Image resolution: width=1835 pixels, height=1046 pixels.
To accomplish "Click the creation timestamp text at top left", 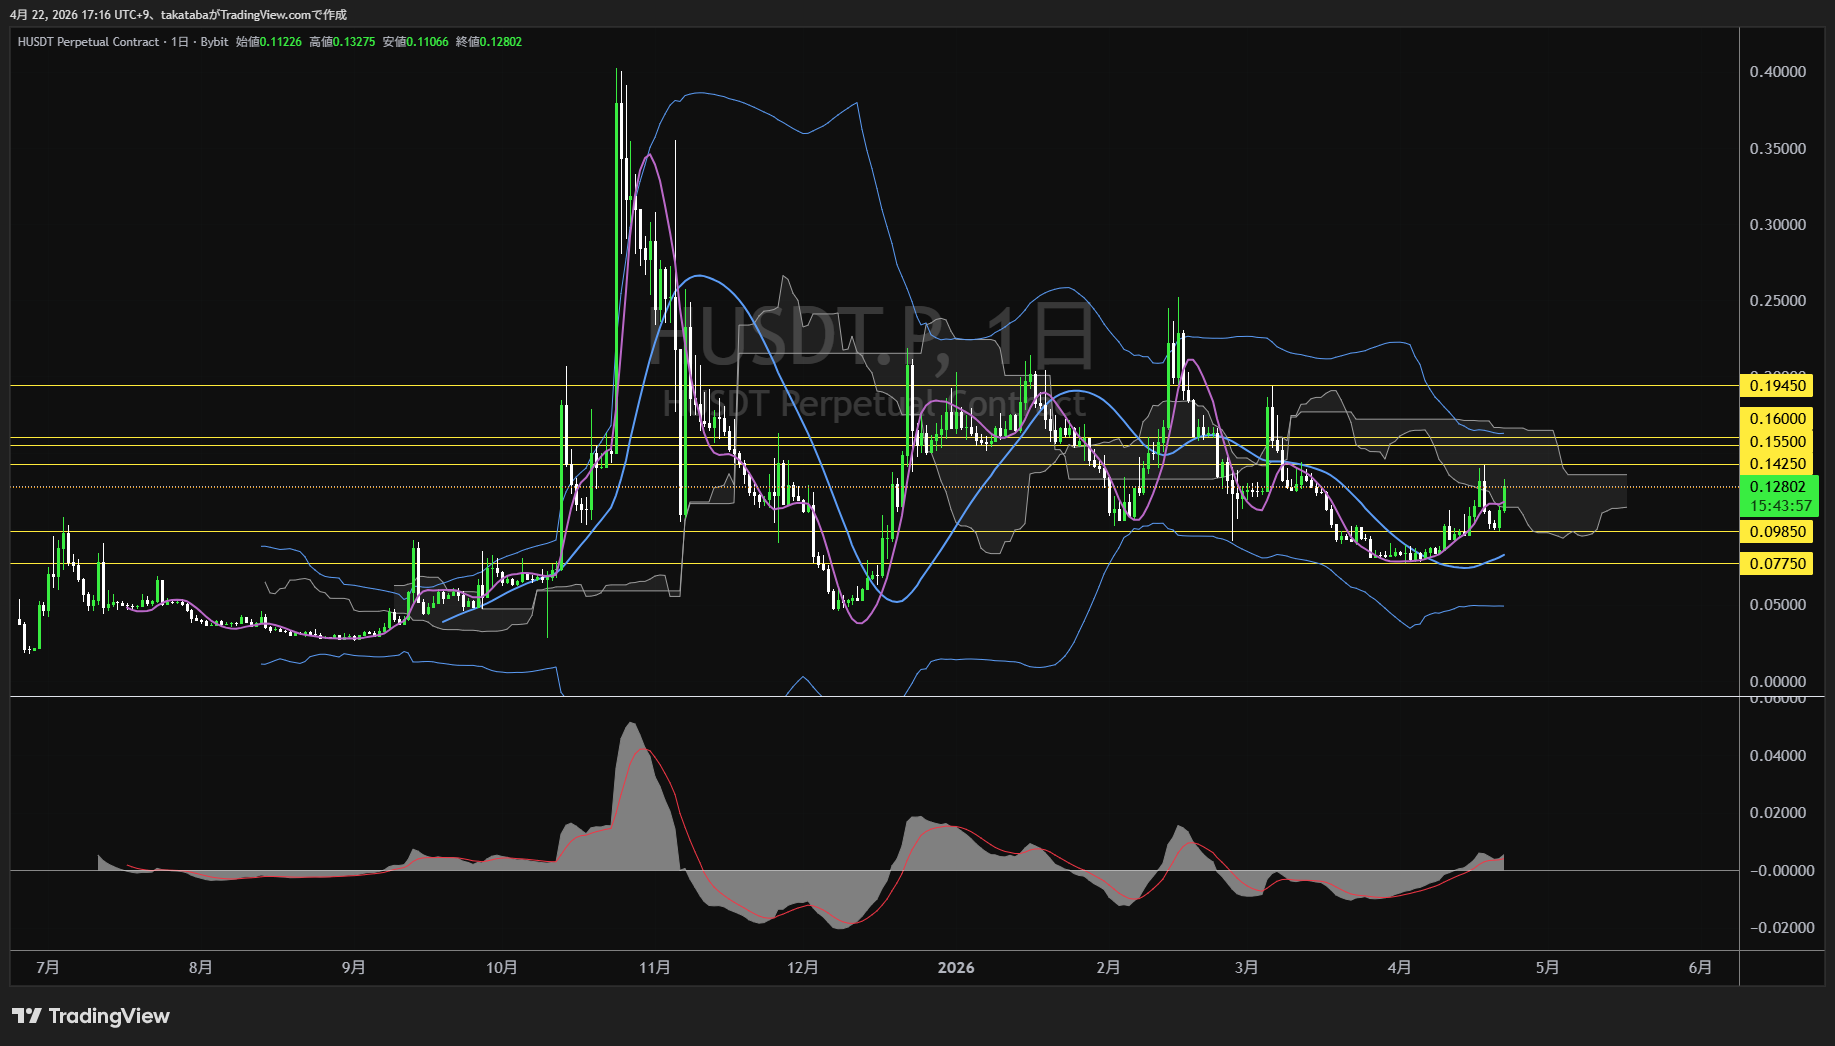I will coord(178,14).
